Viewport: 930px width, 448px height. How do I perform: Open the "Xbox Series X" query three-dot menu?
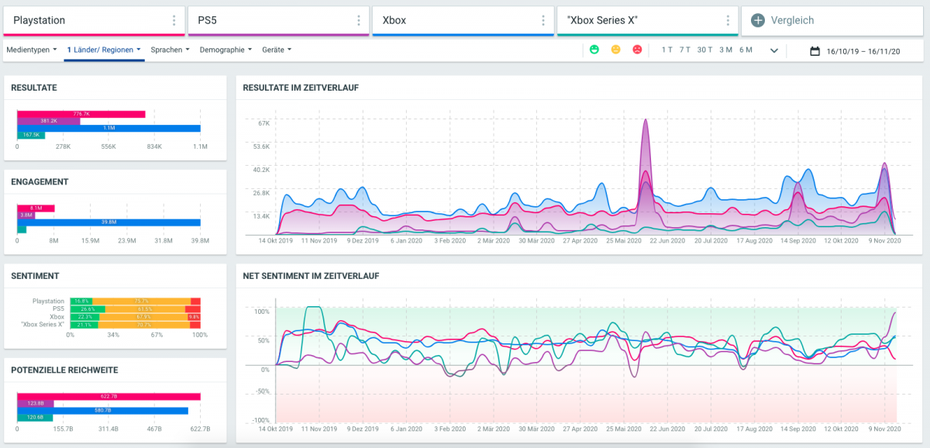click(x=728, y=21)
